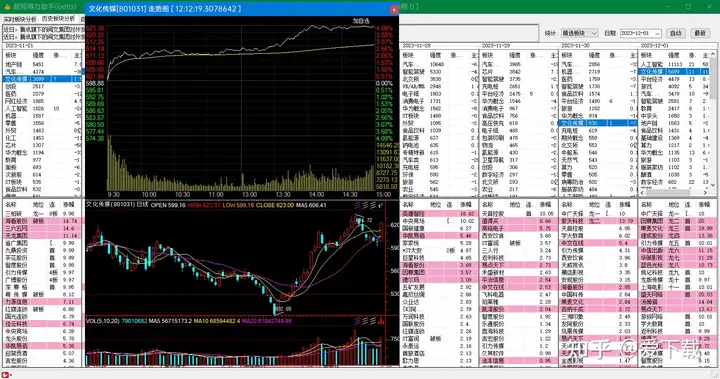The height and width of the screenshot is (379, 720).
Task: Click the bar chart icon in VOL panel header
Action: point(381,321)
